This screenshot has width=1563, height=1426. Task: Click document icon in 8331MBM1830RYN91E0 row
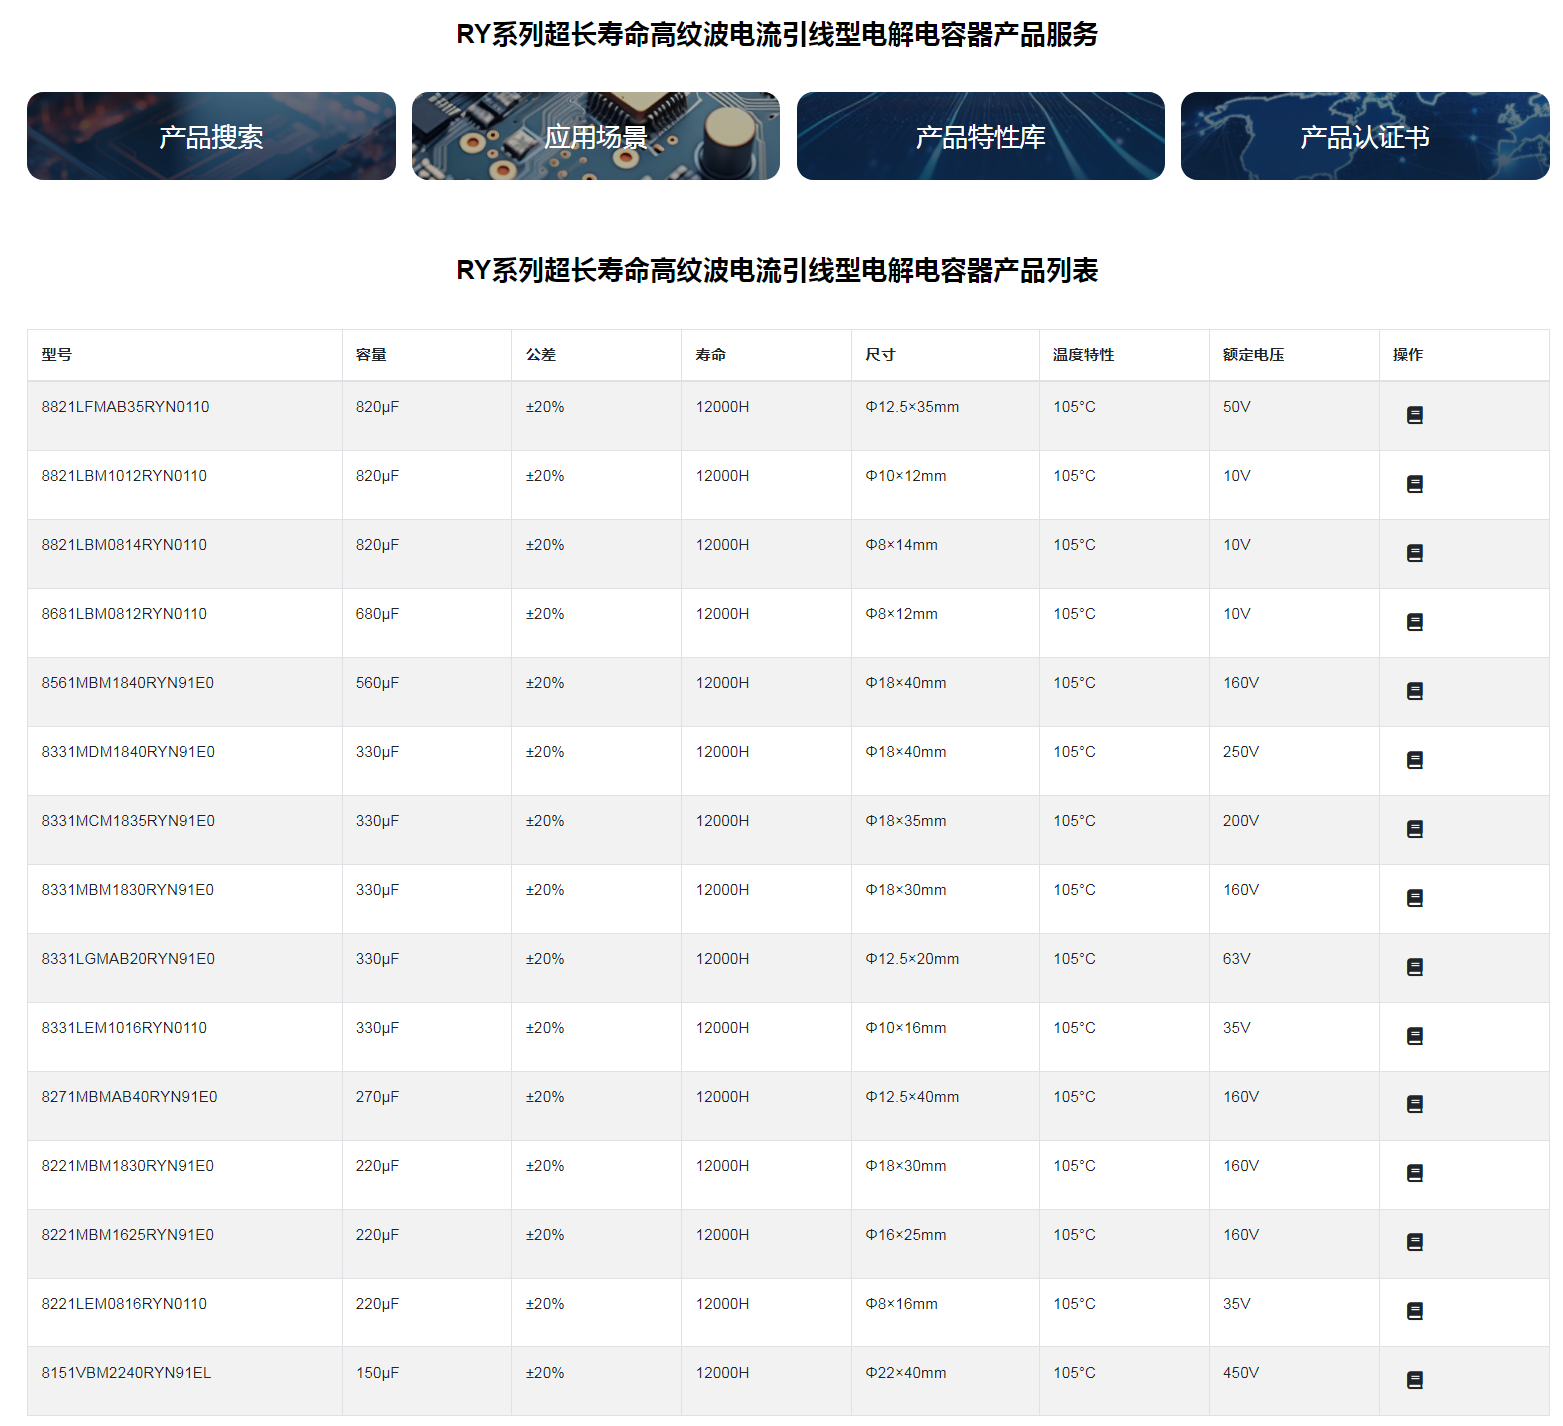(1414, 898)
